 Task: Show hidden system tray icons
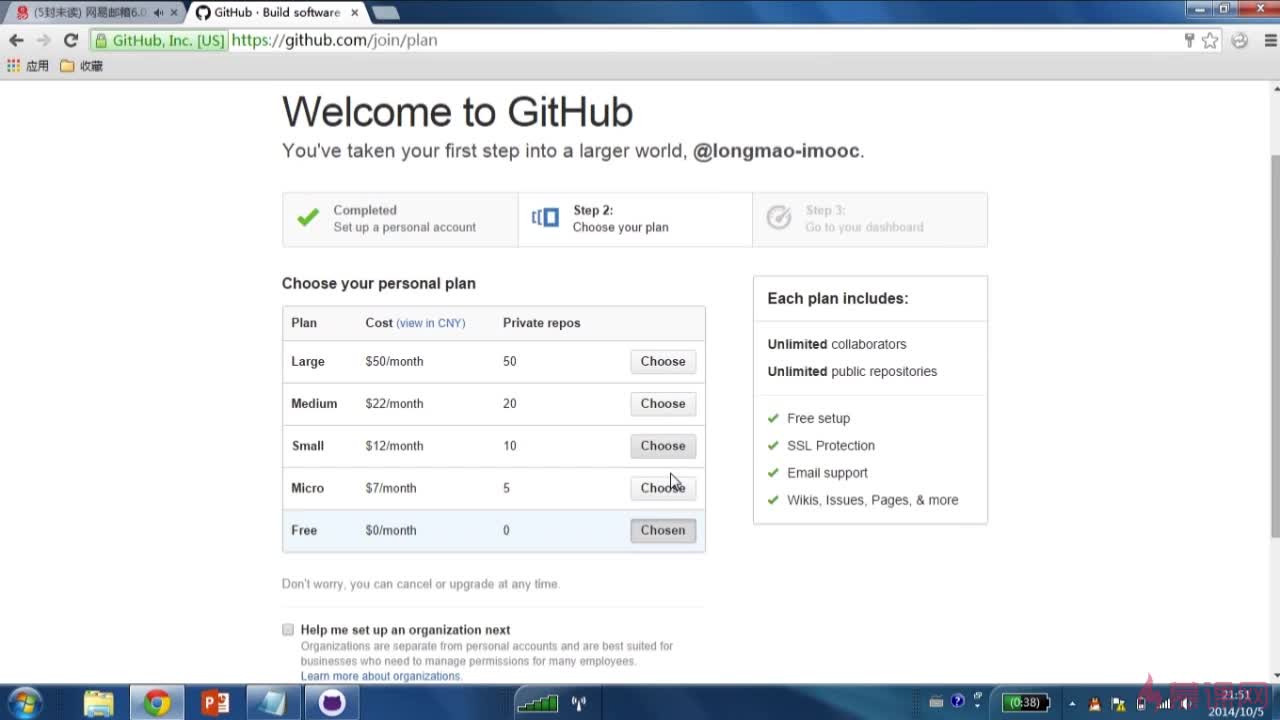click(1071, 703)
